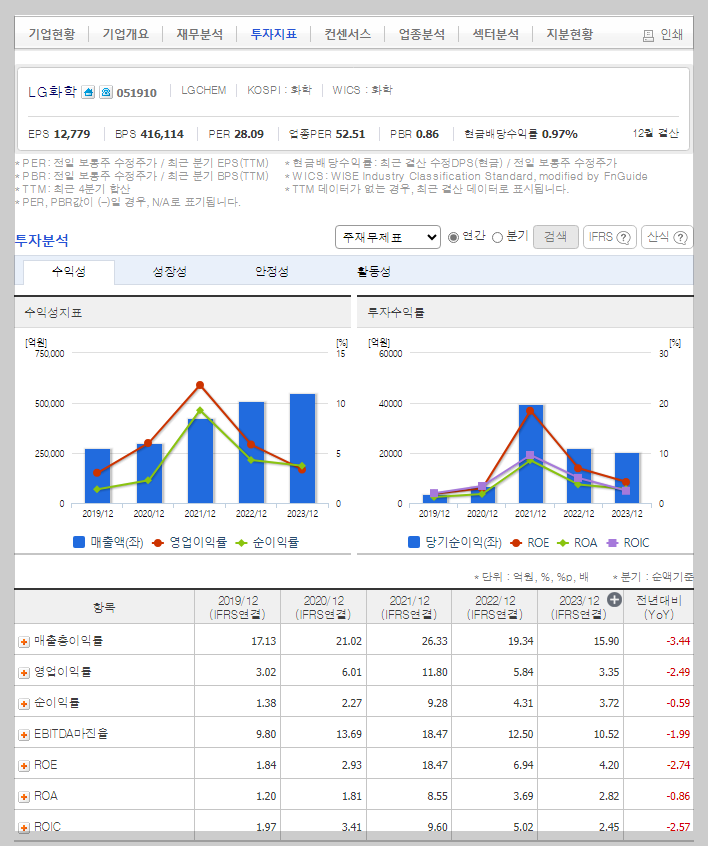Open the 주재무제표 dropdown

(387, 237)
